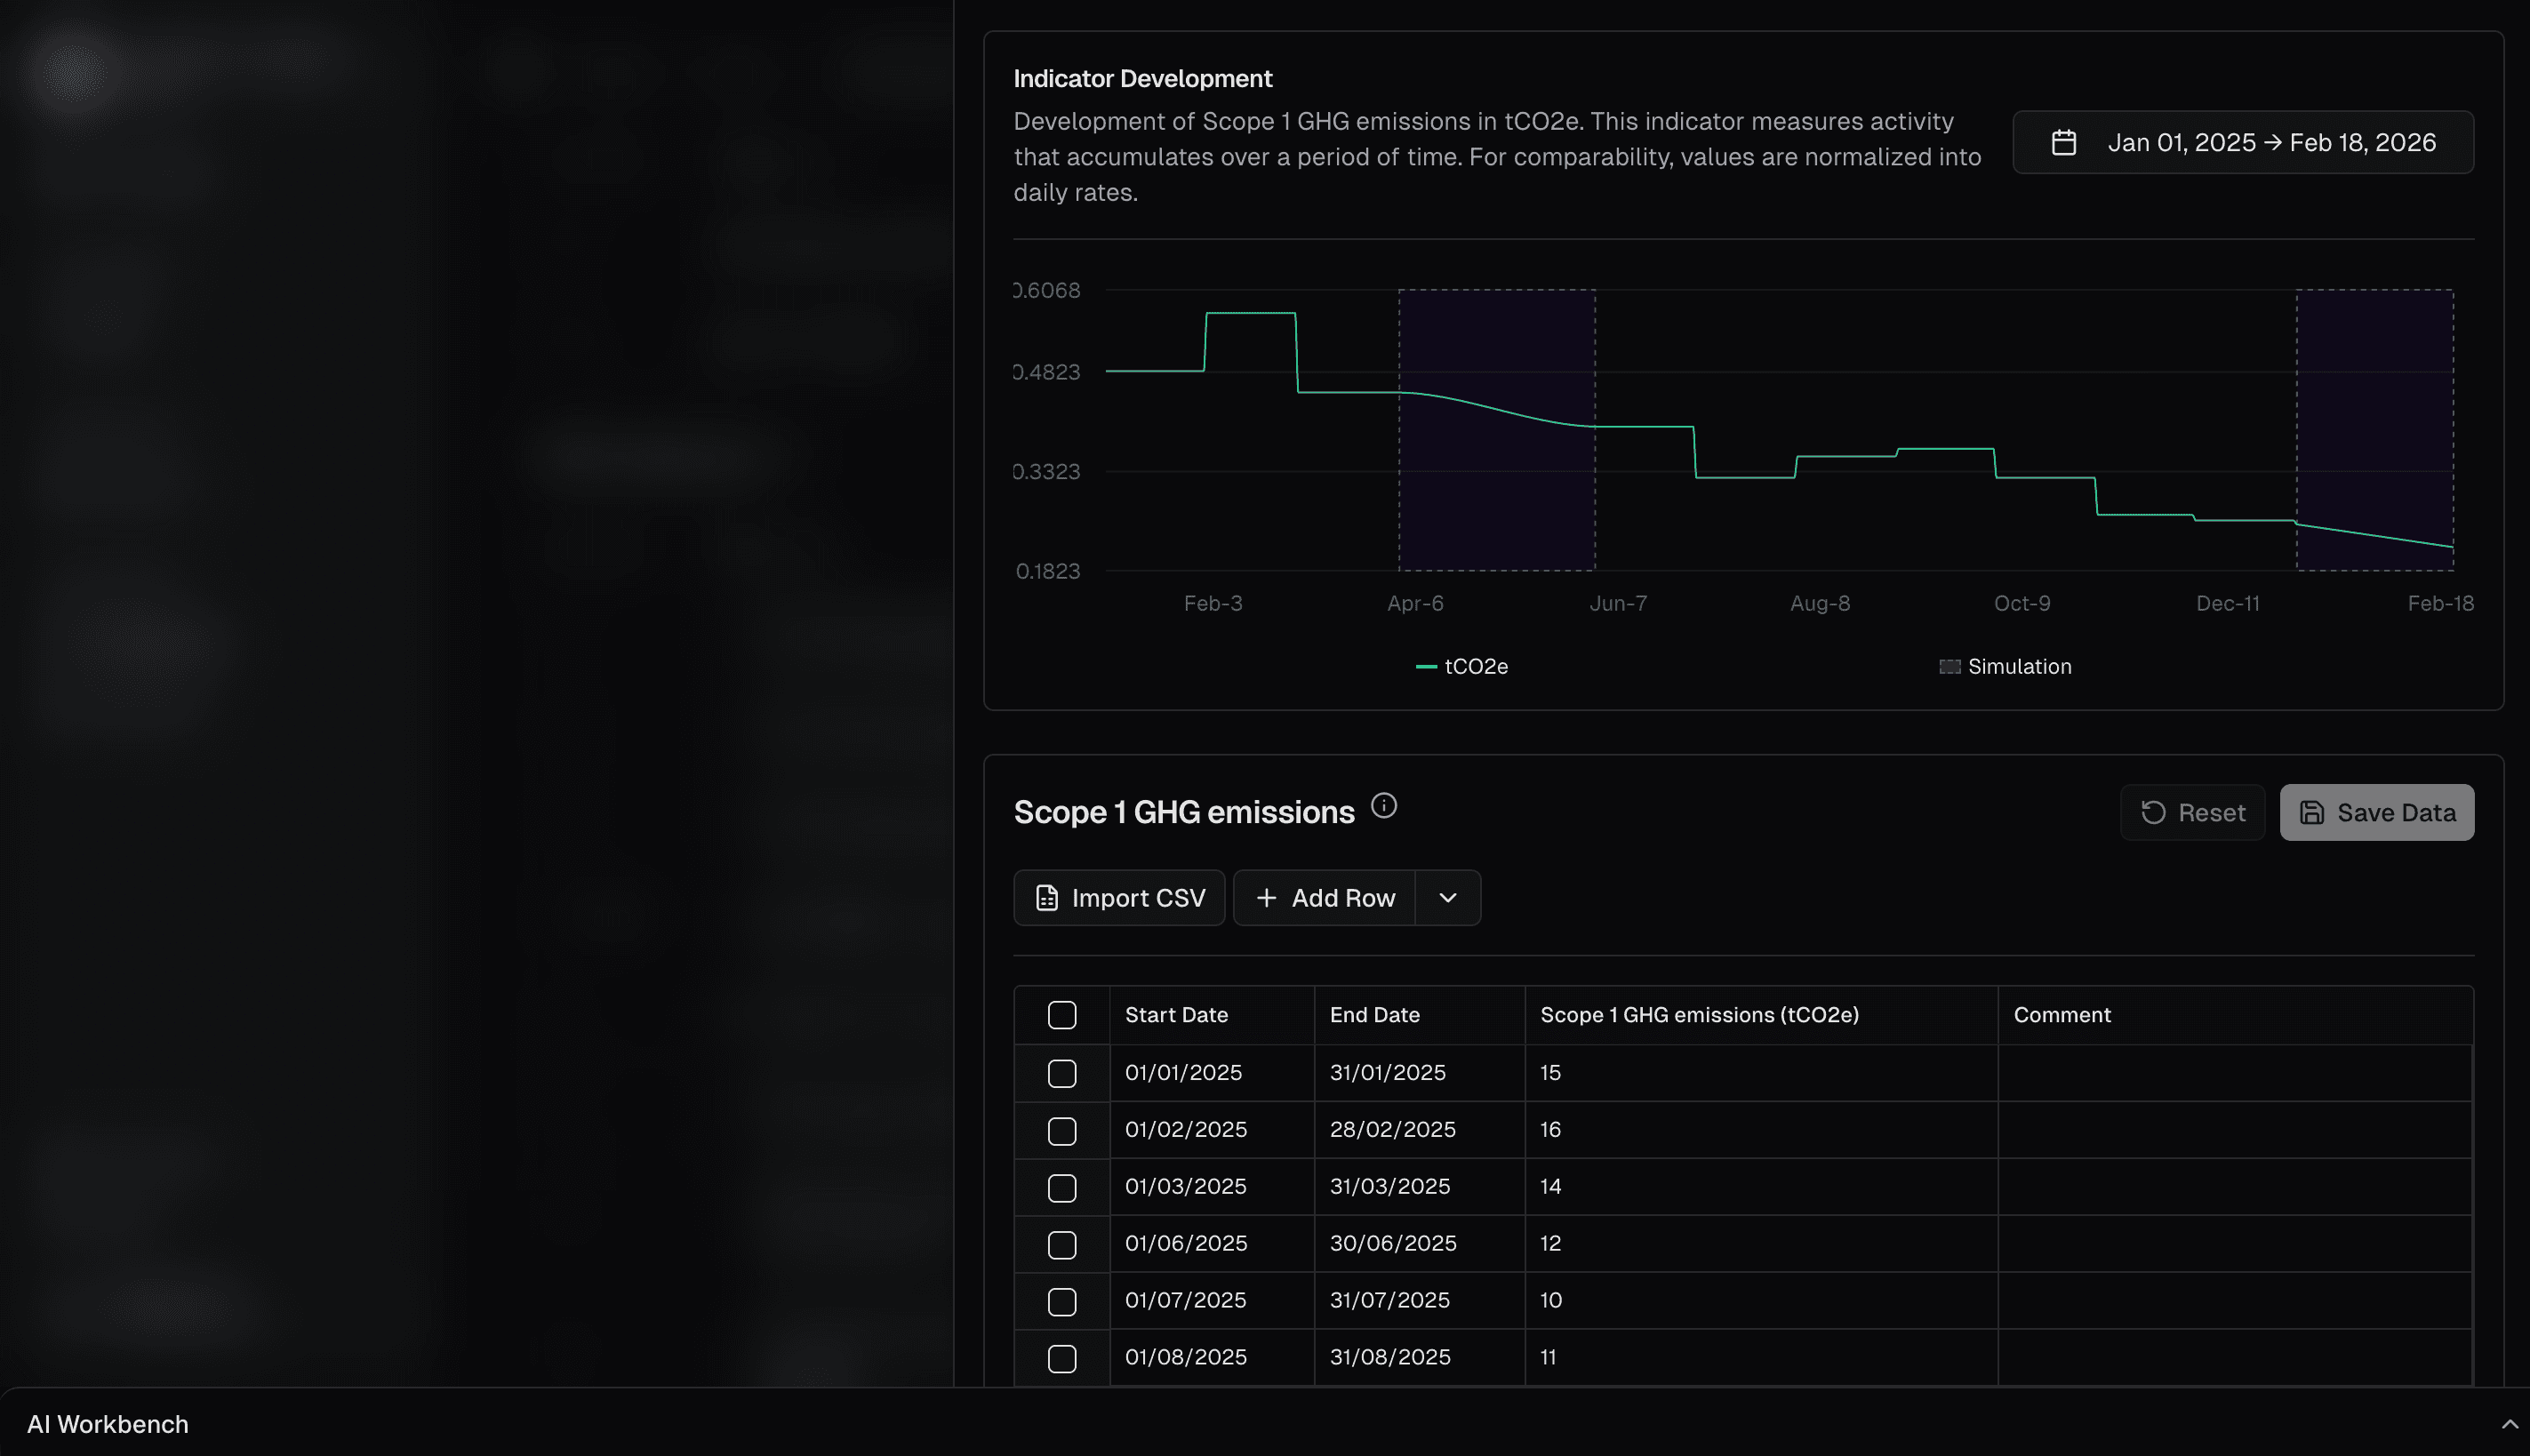This screenshot has width=2530, height=1456.
Task: Click the Import CSV file icon
Action: coord(1046,897)
